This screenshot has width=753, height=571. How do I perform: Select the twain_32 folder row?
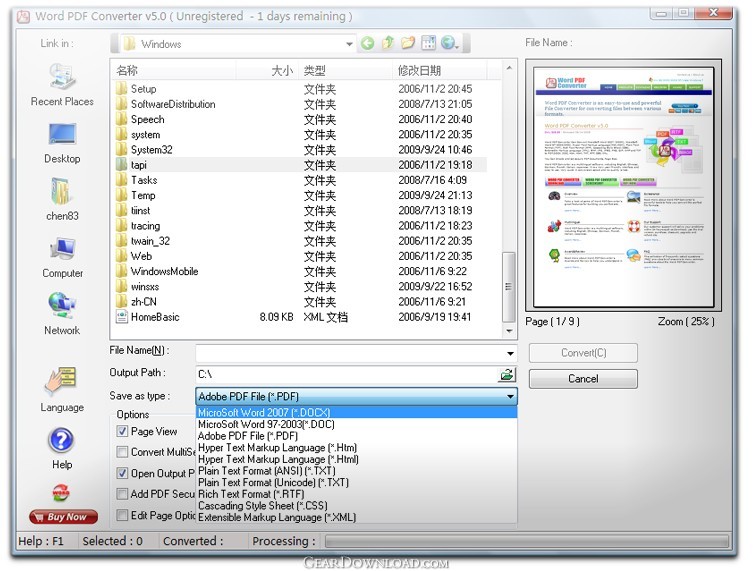[x=301, y=241]
